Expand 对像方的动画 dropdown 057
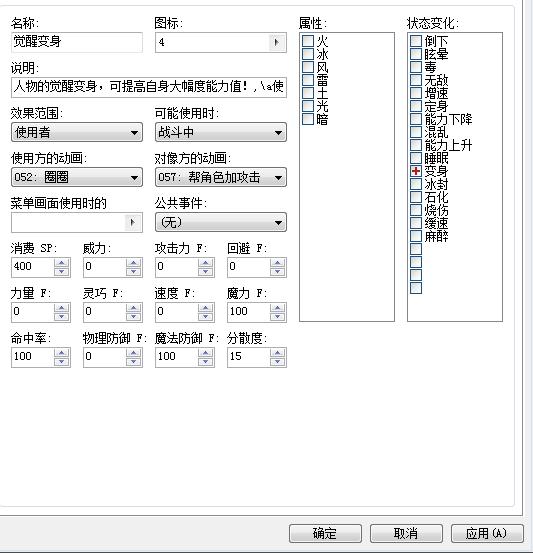 220,177
